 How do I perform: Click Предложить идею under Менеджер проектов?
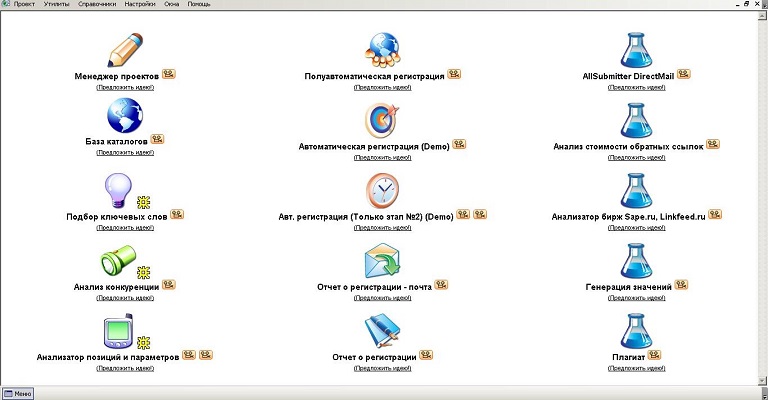tap(125, 88)
